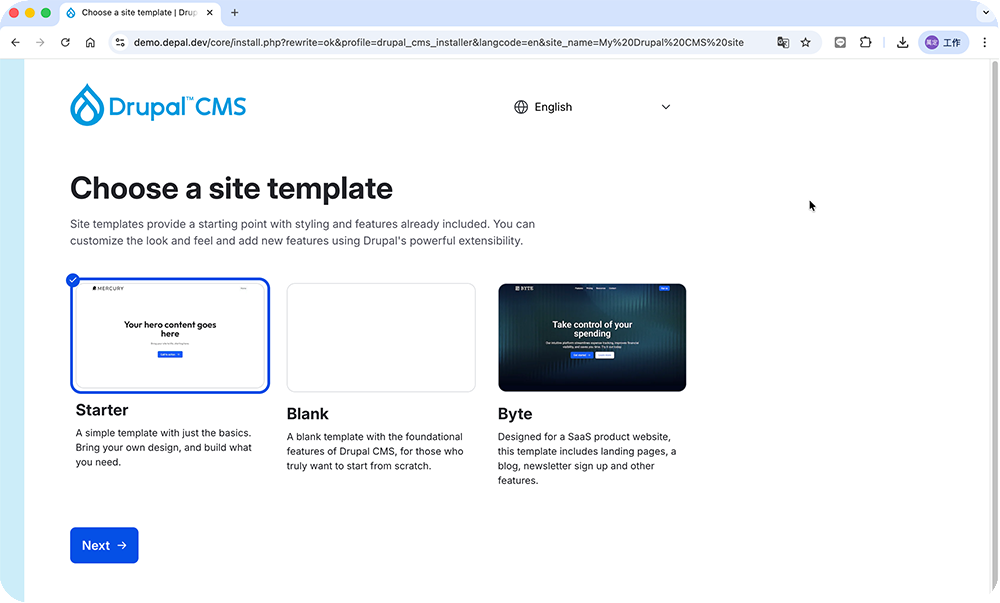
Task: Open the browser downloads icon
Action: [x=902, y=43]
